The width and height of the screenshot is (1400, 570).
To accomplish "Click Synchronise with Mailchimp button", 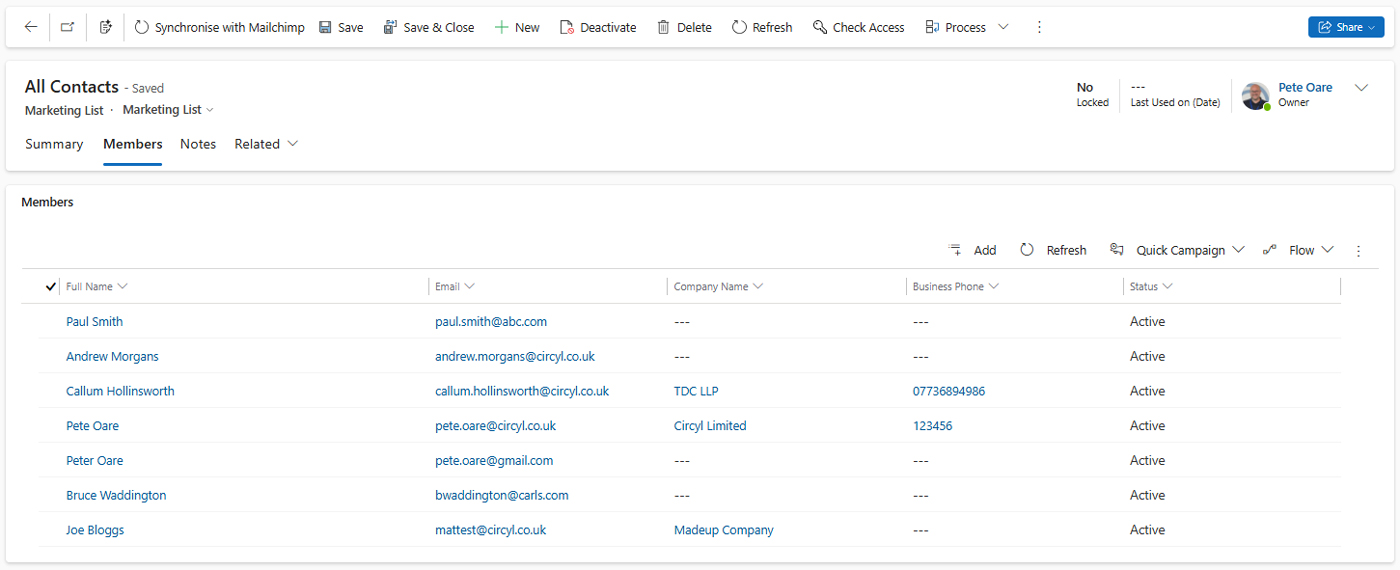I will click(219, 27).
